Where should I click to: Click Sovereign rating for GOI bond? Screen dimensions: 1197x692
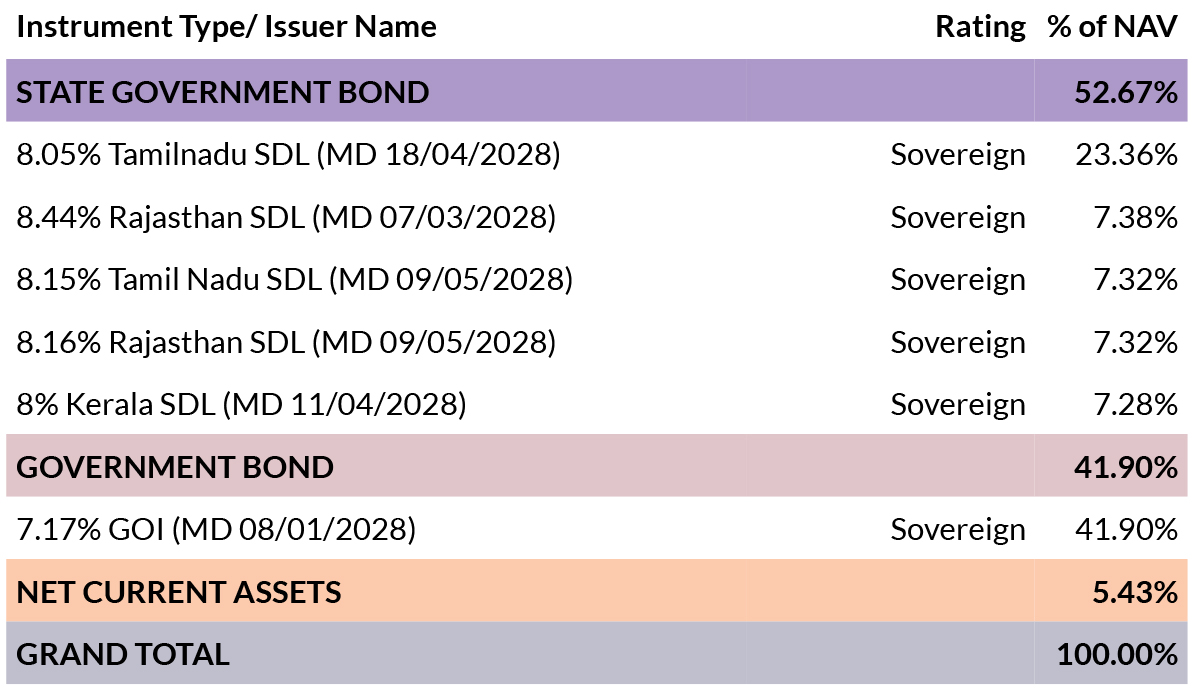[x=957, y=530]
